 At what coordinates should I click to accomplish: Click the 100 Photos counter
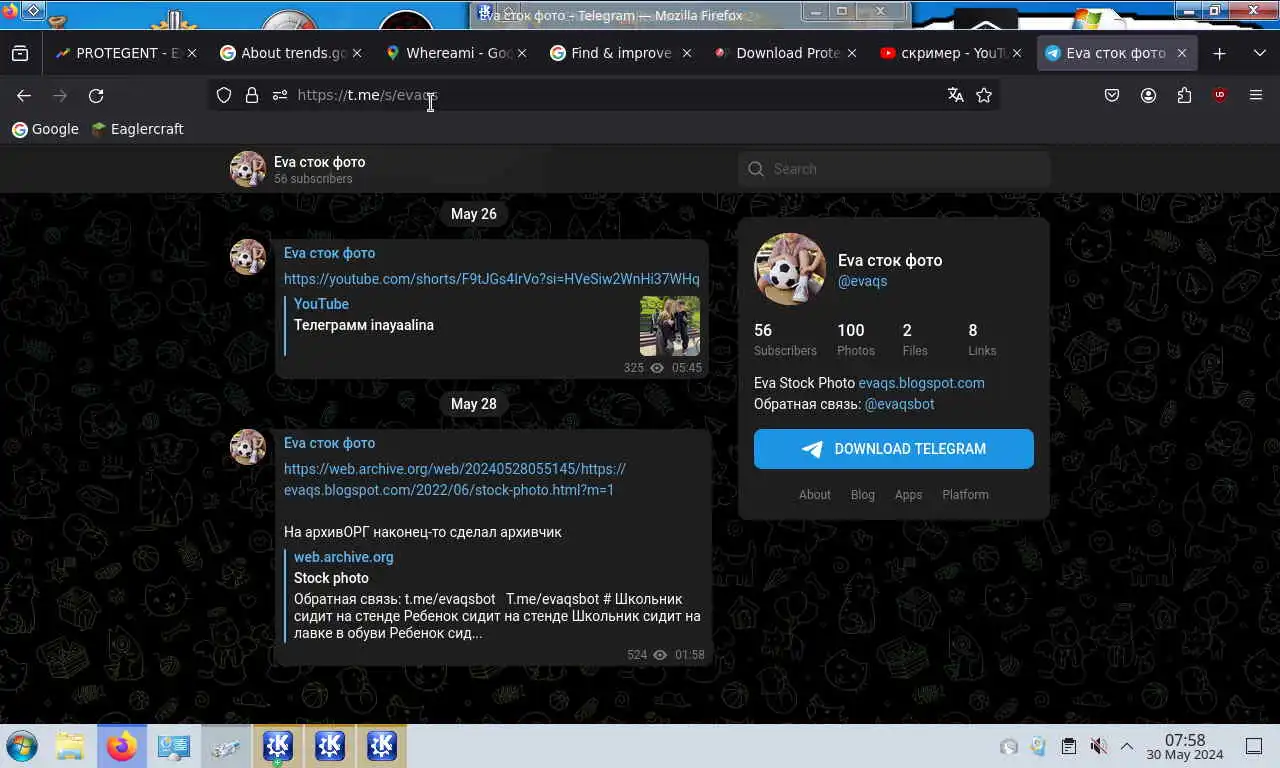[855, 340]
